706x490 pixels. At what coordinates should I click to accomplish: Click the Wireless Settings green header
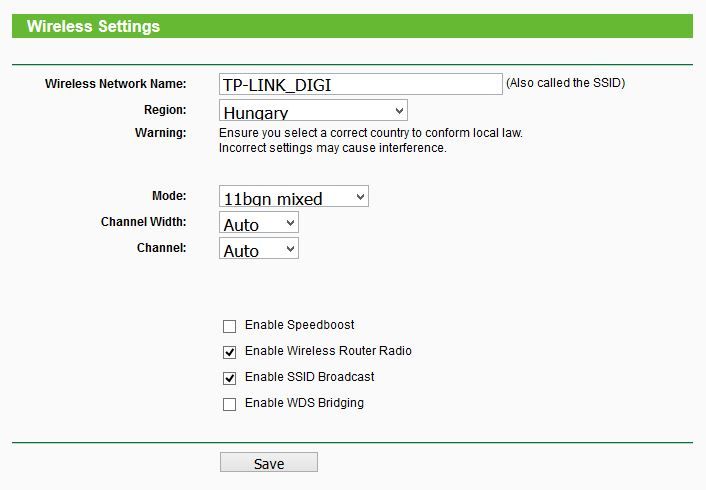point(352,26)
